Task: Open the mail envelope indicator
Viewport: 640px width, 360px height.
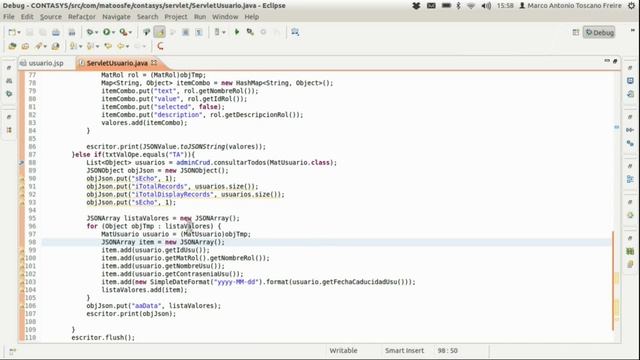Action: point(431,6)
